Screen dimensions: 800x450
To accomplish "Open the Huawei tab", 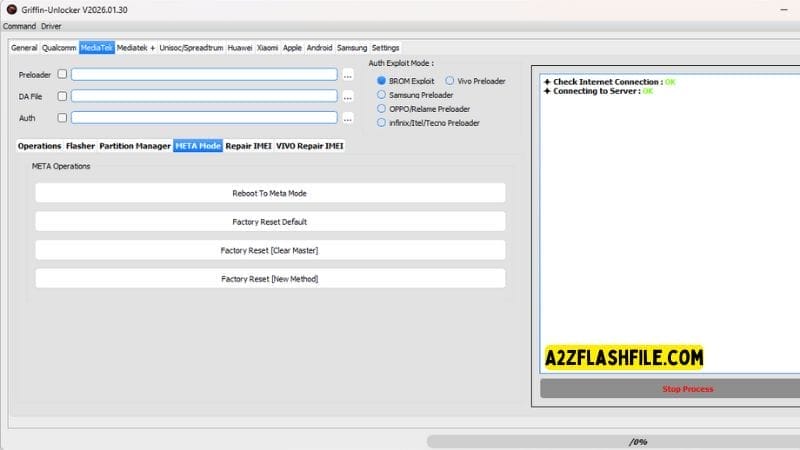I will (240, 47).
